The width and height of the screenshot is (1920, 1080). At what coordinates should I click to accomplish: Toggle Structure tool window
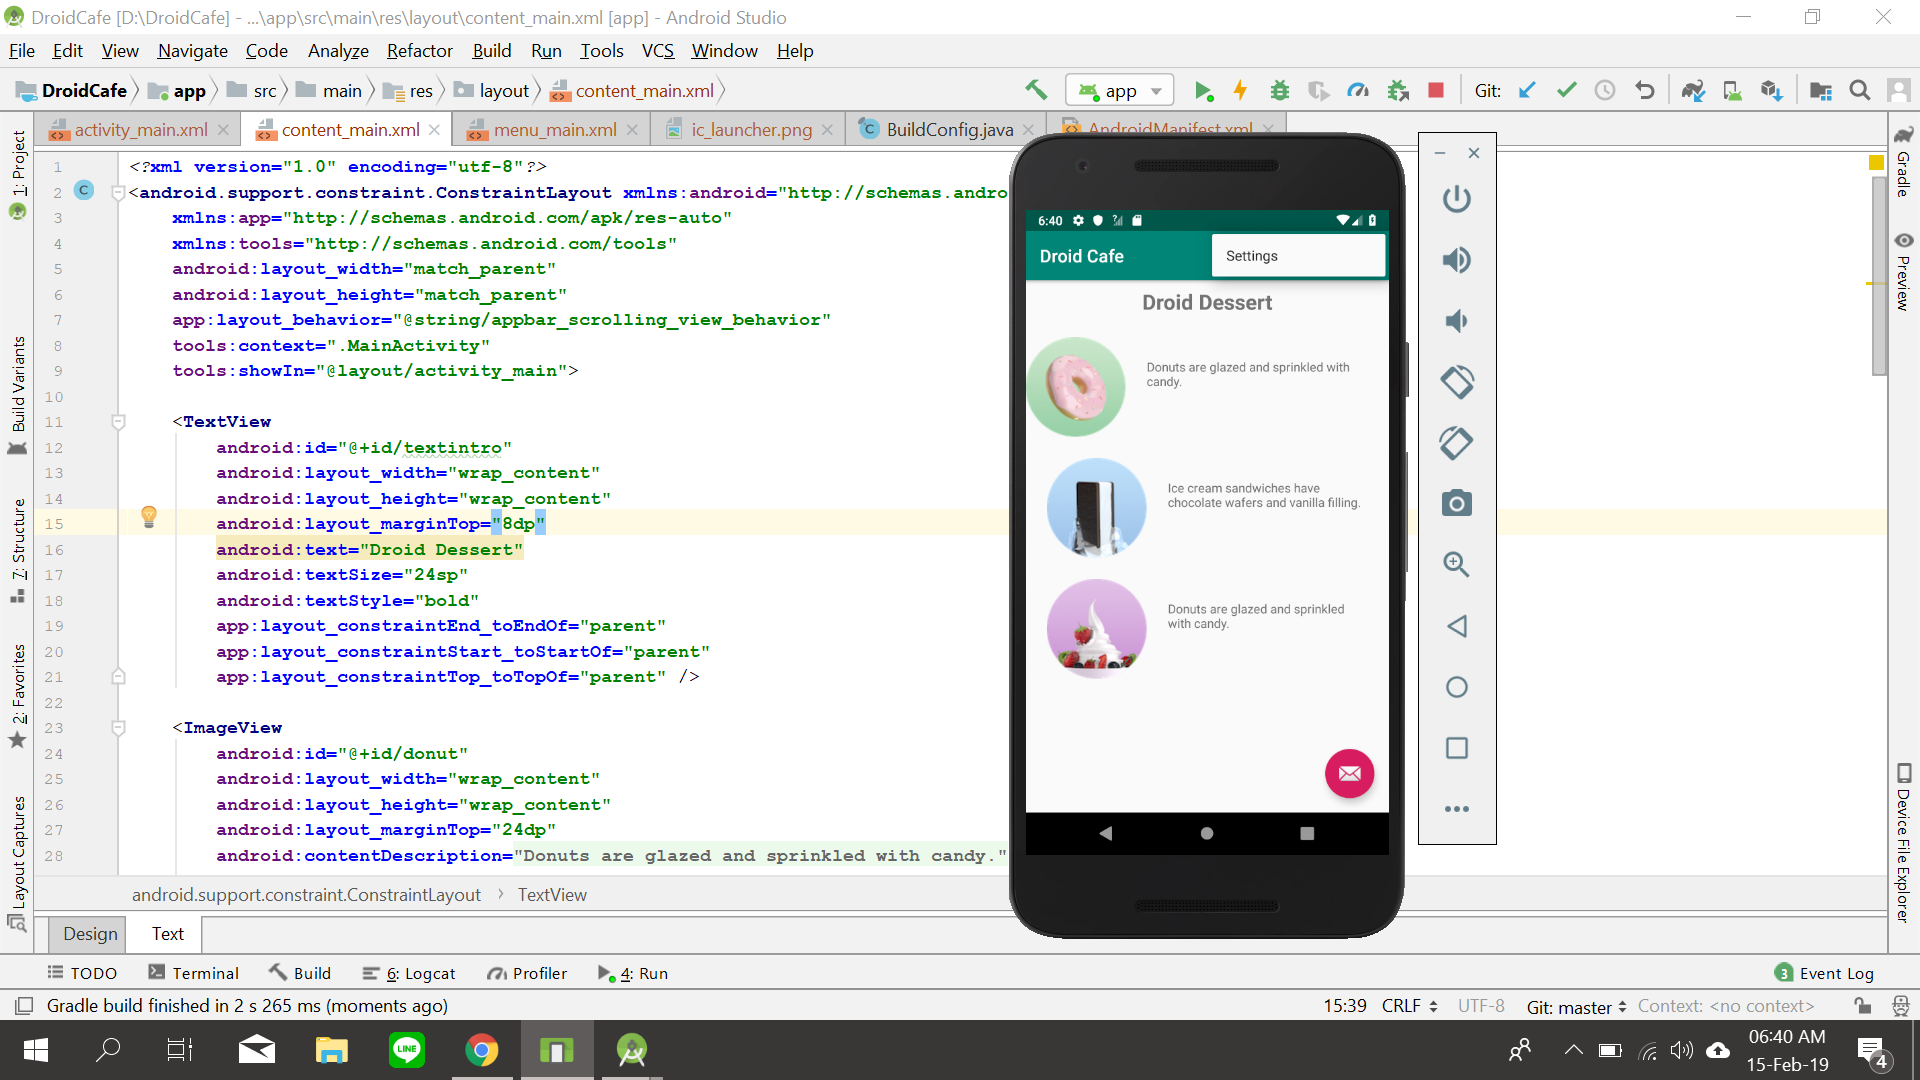pos(18,550)
